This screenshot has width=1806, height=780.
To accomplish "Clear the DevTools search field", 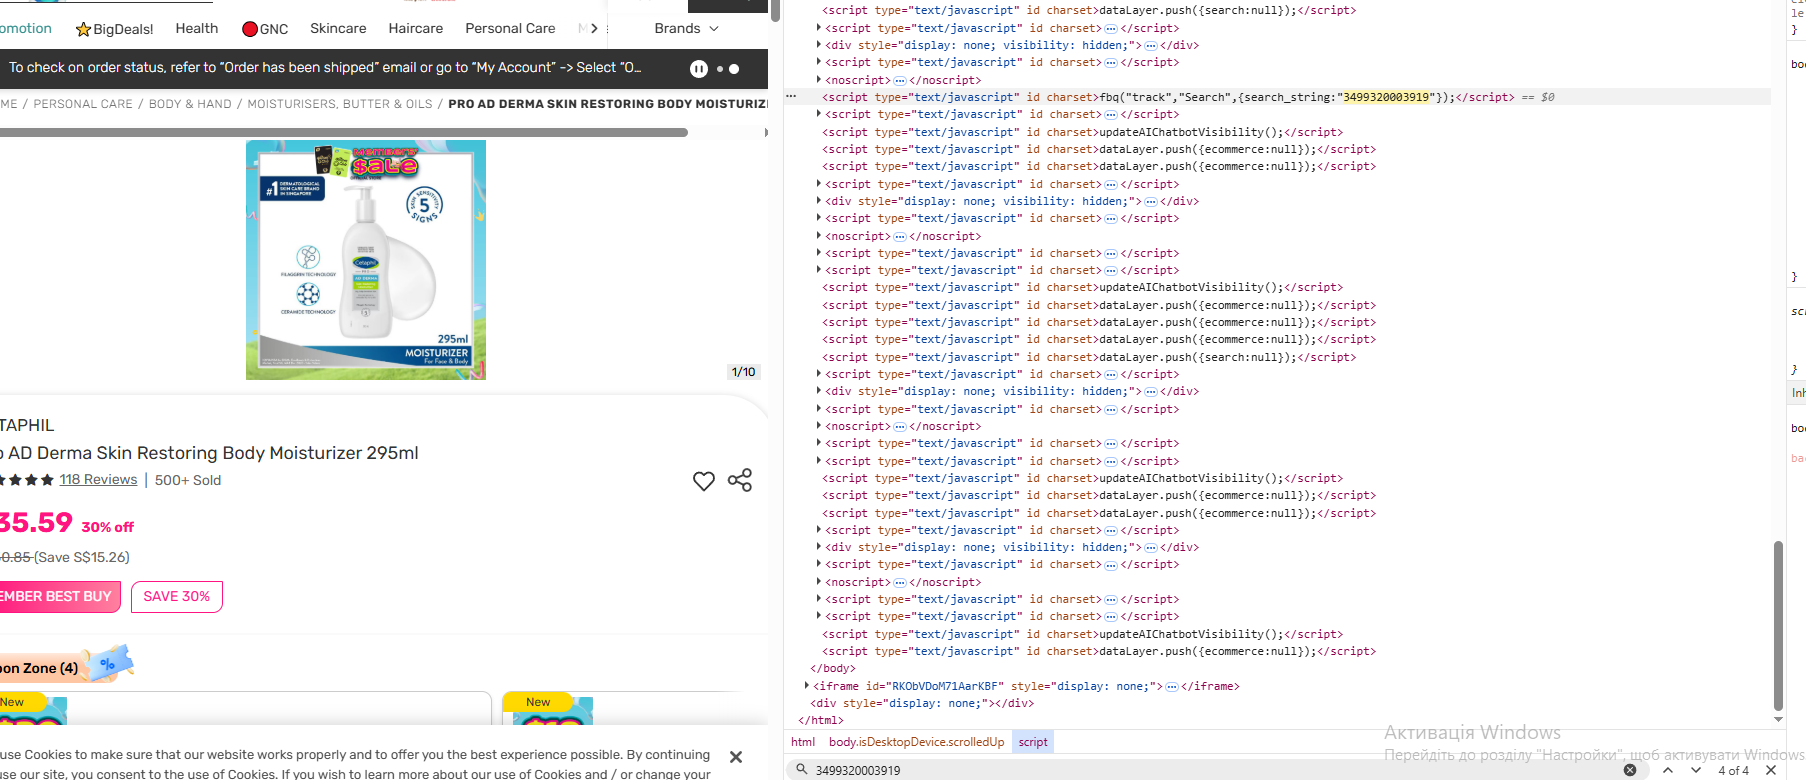I will 1630,770.
